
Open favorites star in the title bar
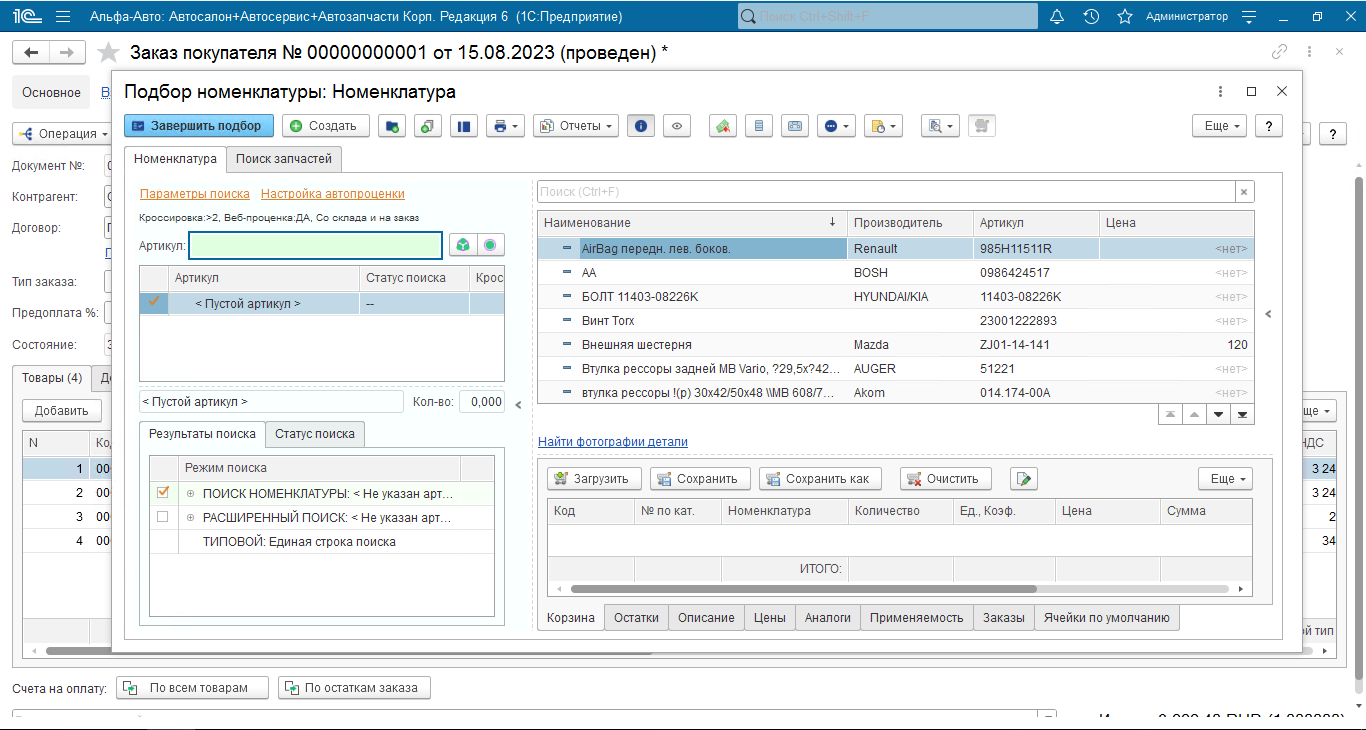coord(1125,17)
